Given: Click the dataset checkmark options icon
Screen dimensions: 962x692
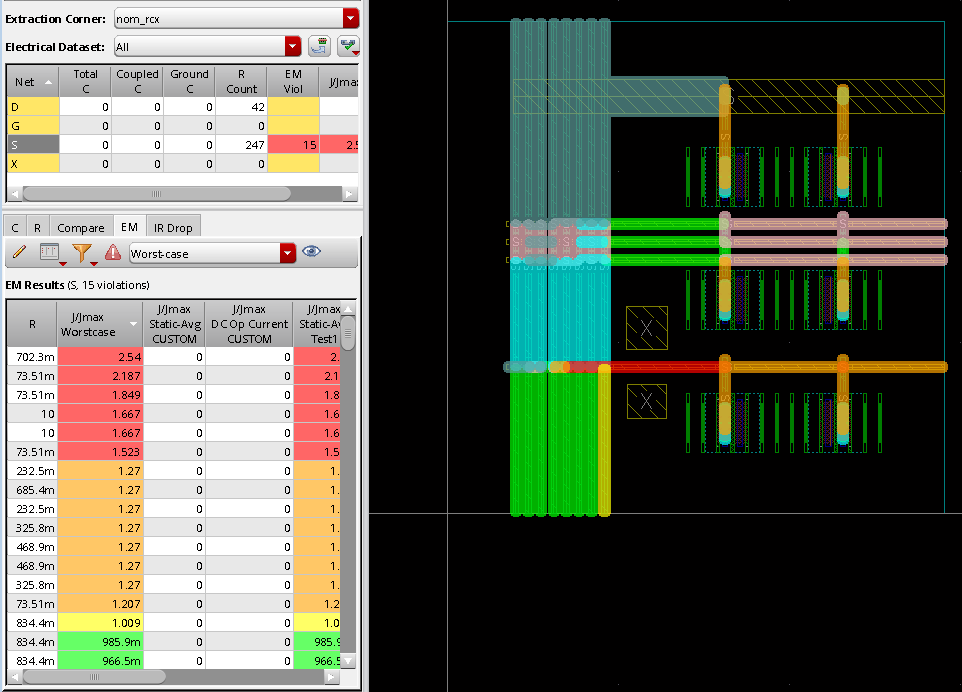Looking at the screenshot, I should tap(348, 46).
